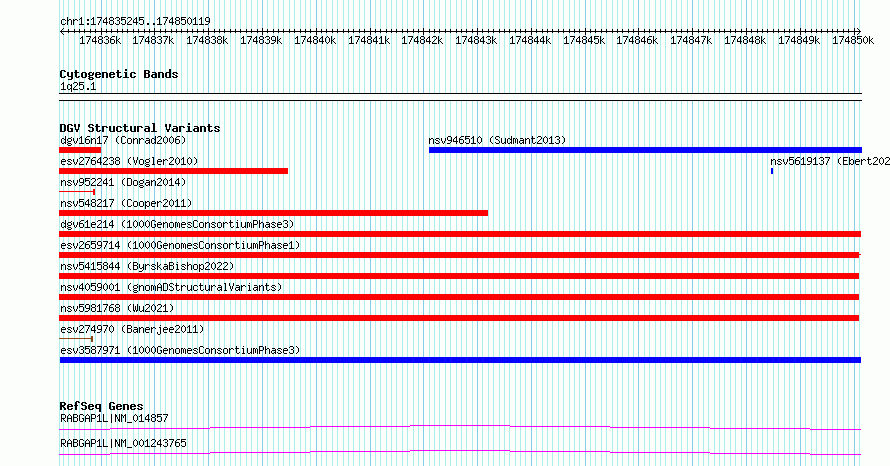The height and width of the screenshot is (466, 890).
Task: Click the 174849k ruler tick label
Action: [x=799, y=40]
